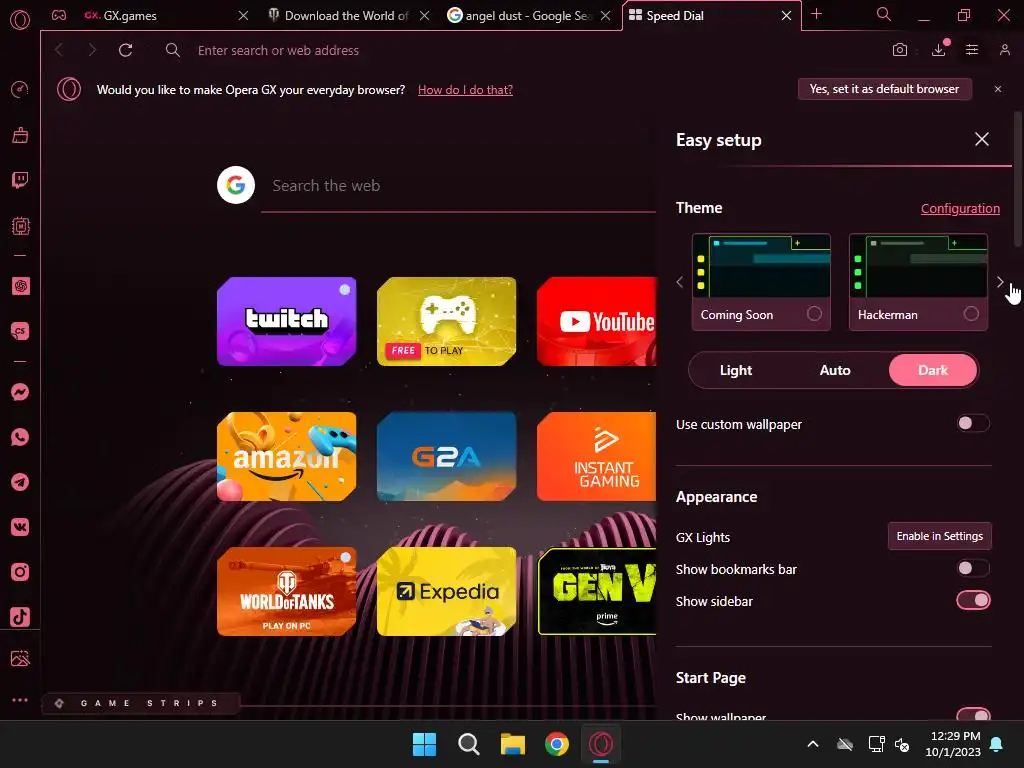Viewport: 1024px width, 768px height.
Task: Click Enable in Settings for GX Lights
Action: pos(939,536)
